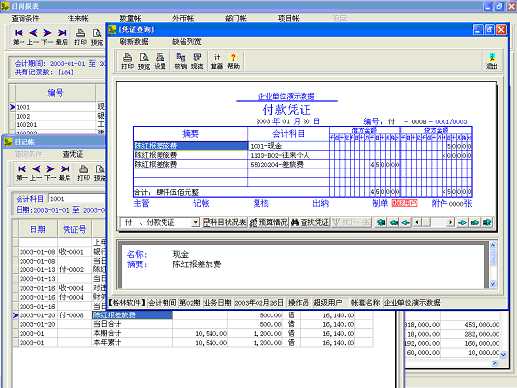Select the 55020204-差旅费 voucher row
The image size is (517, 388).
click(302, 164)
